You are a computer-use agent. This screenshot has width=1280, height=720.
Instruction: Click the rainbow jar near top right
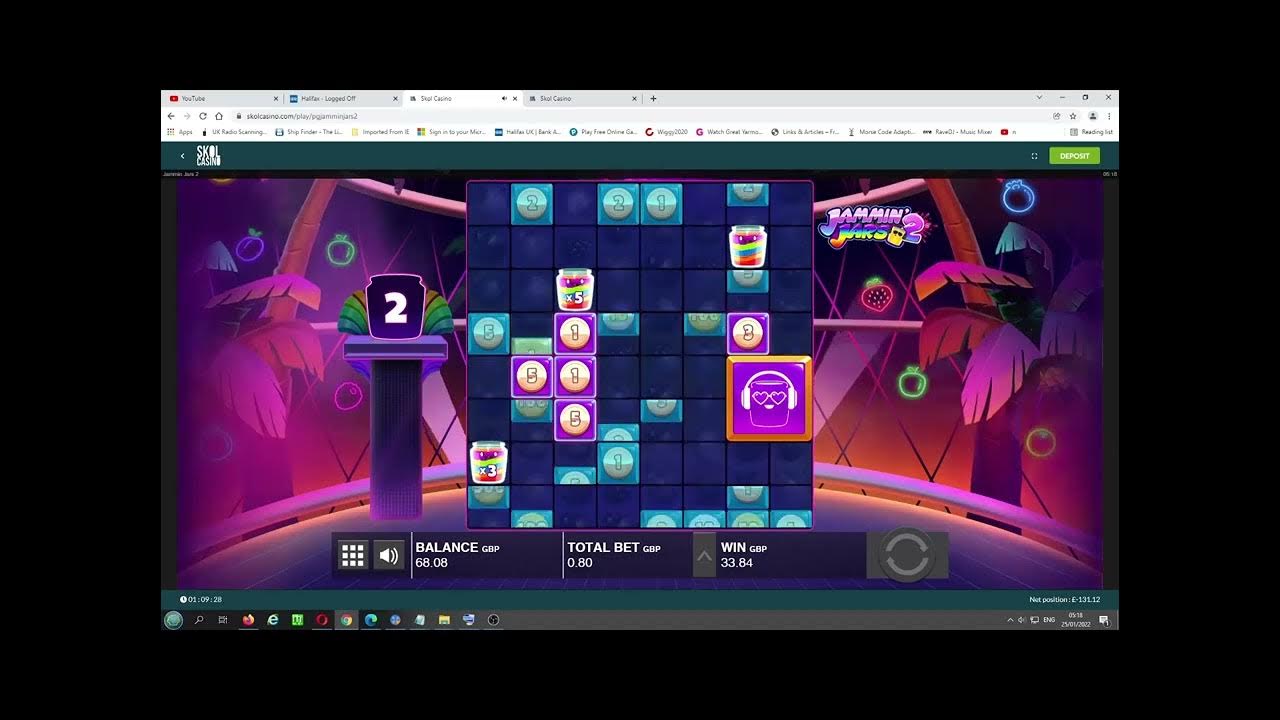click(x=748, y=247)
